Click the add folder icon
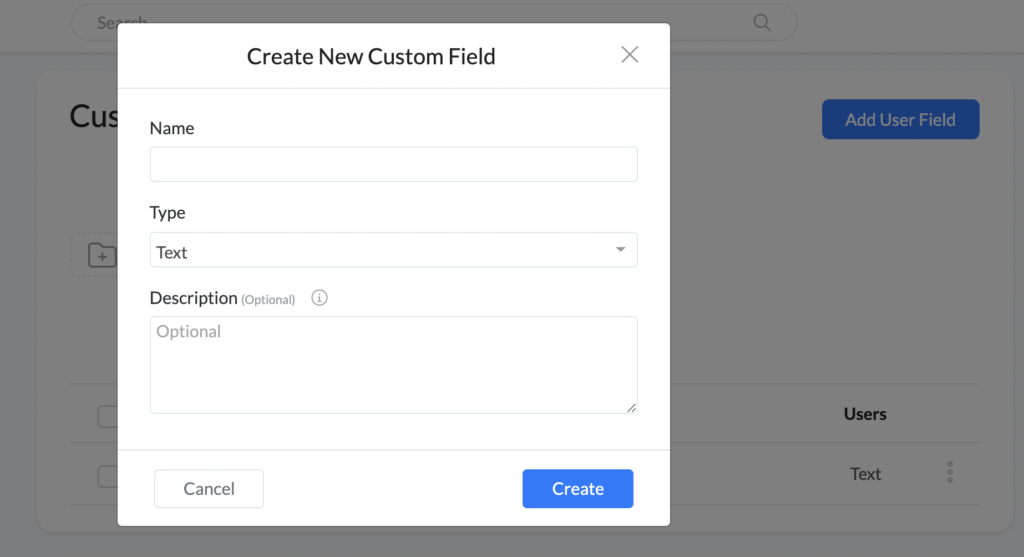 (x=101, y=256)
